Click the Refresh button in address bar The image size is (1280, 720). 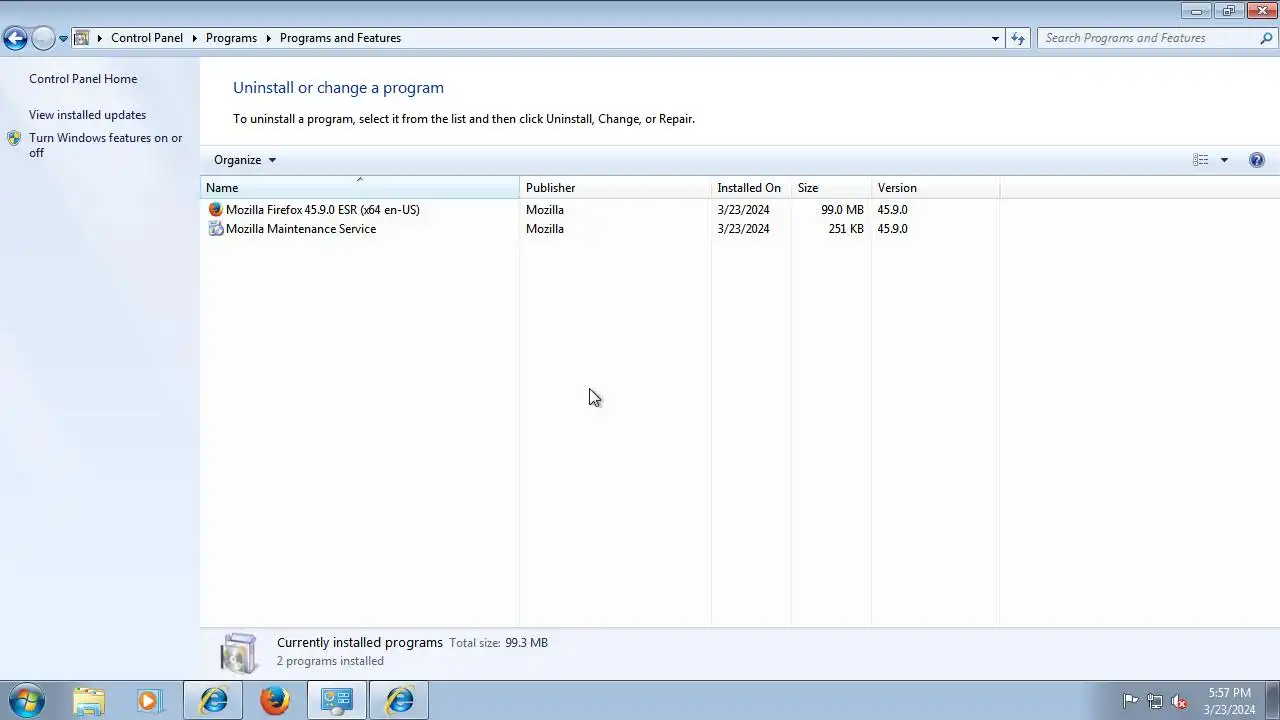pyautogui.click(x=1018, y=38)
